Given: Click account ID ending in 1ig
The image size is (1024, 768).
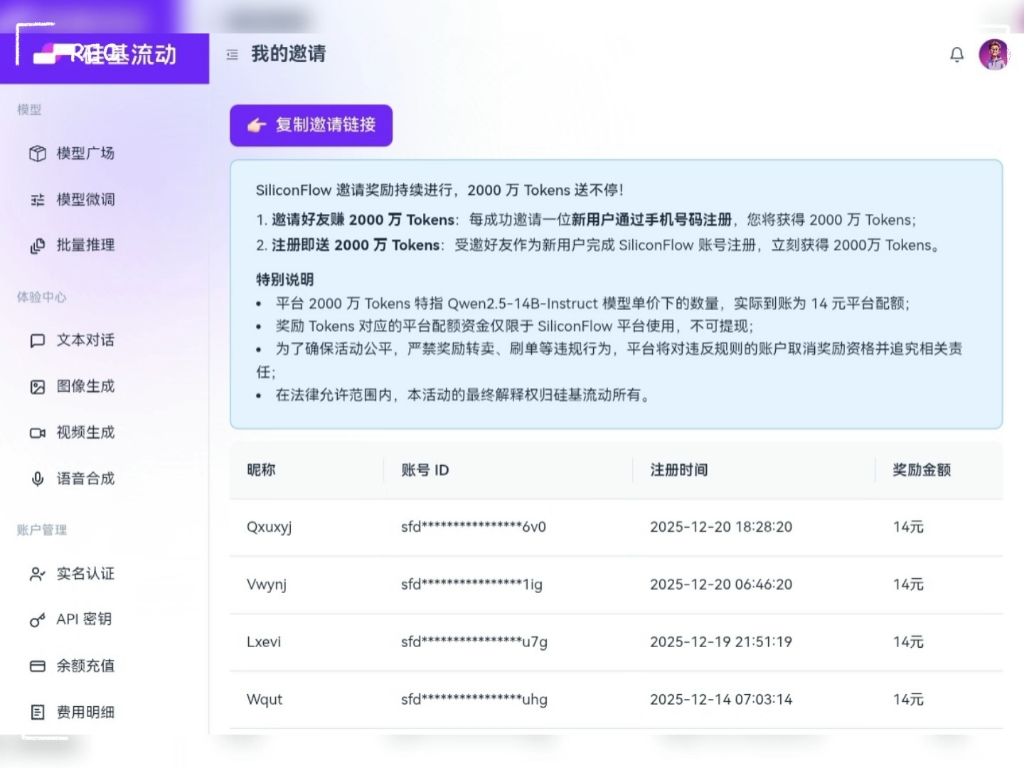Looking at the screenshot, I should click(x=472, y=584).
